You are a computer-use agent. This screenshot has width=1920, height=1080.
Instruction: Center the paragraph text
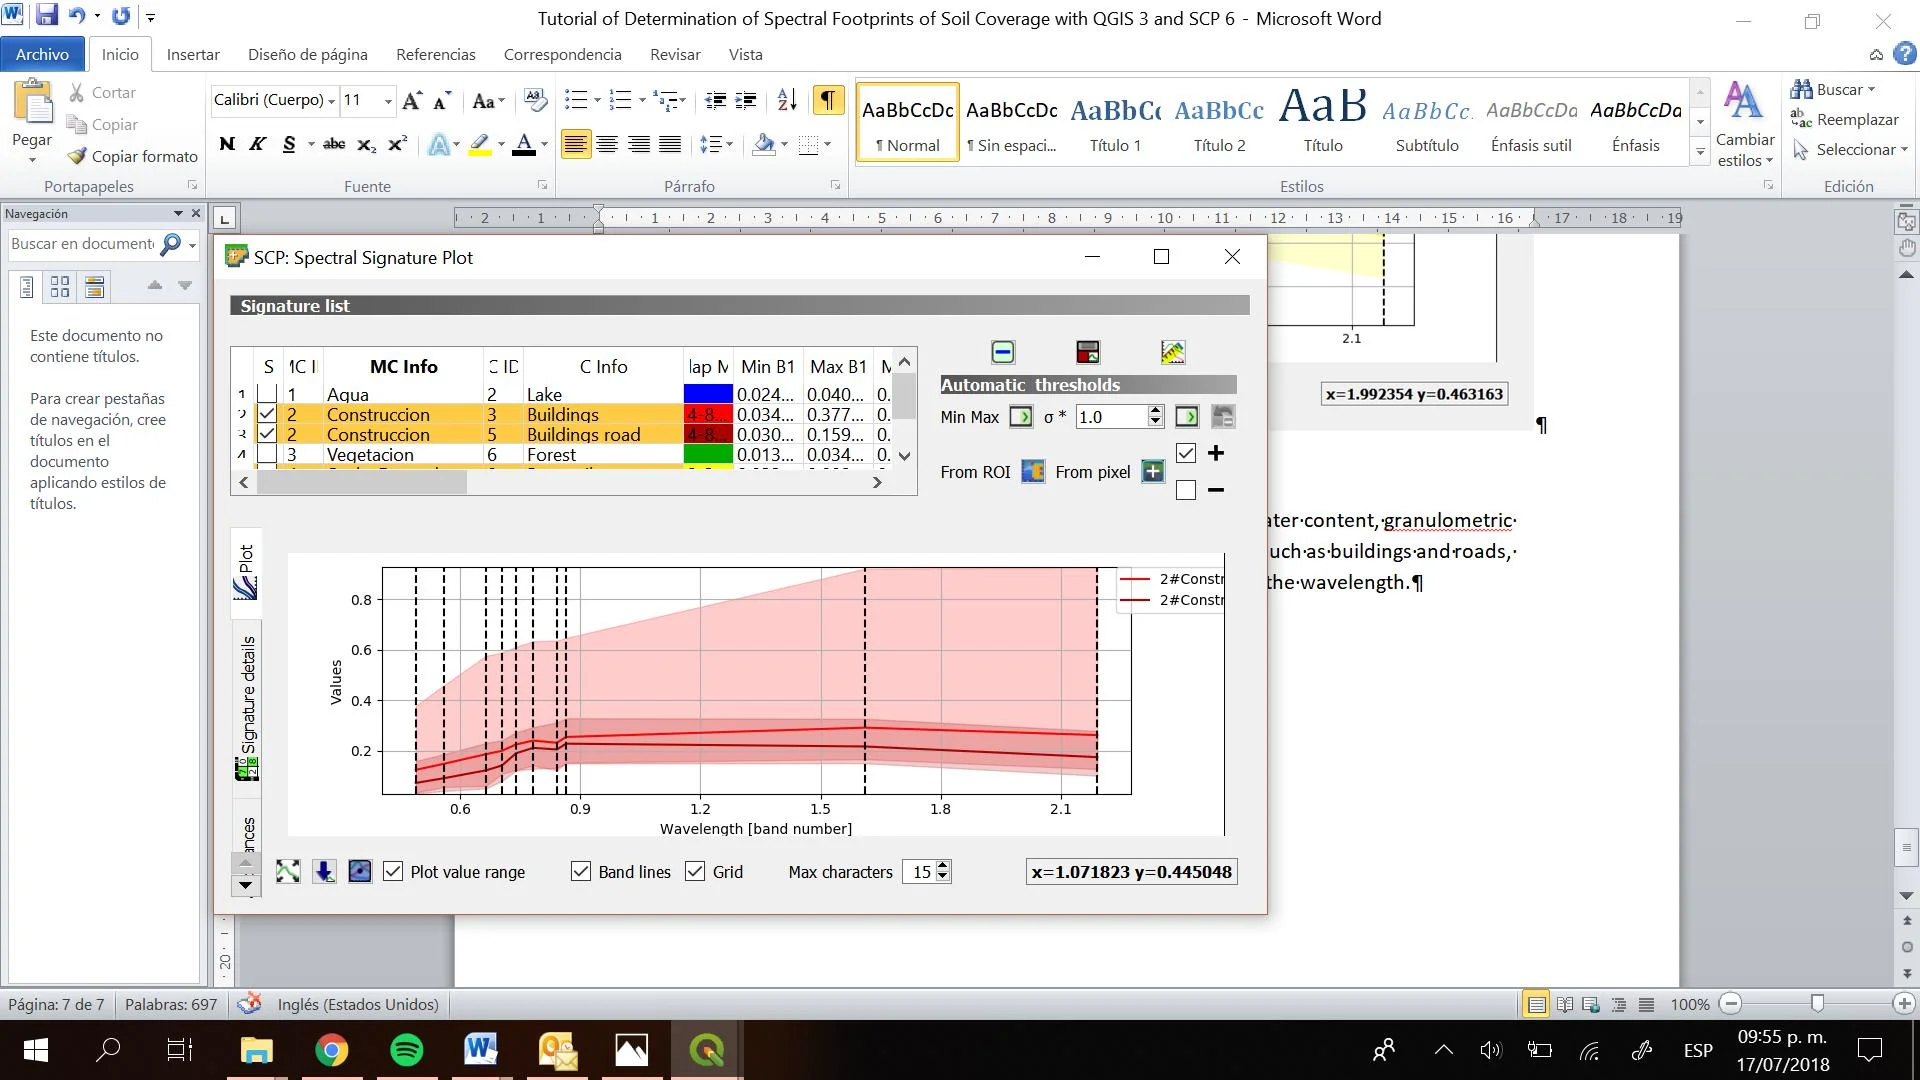607,145
